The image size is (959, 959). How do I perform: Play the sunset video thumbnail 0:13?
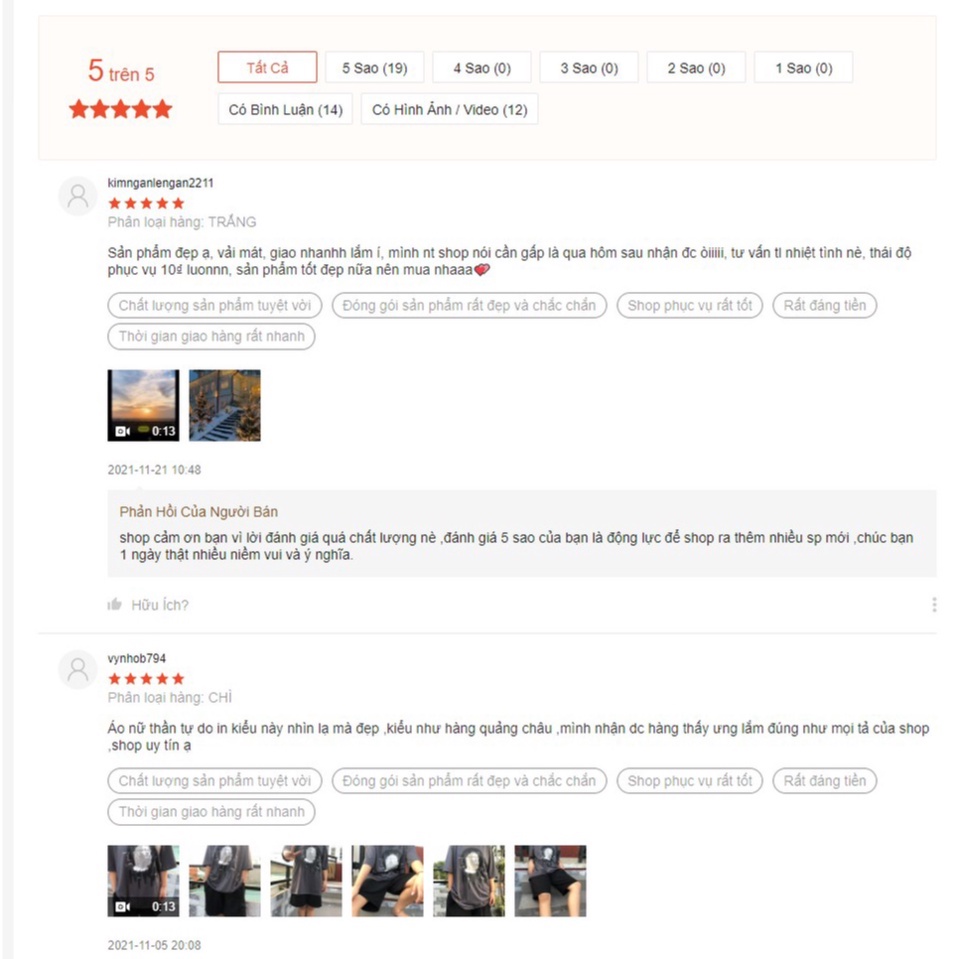pyautogui.click(x=143, y=405)
